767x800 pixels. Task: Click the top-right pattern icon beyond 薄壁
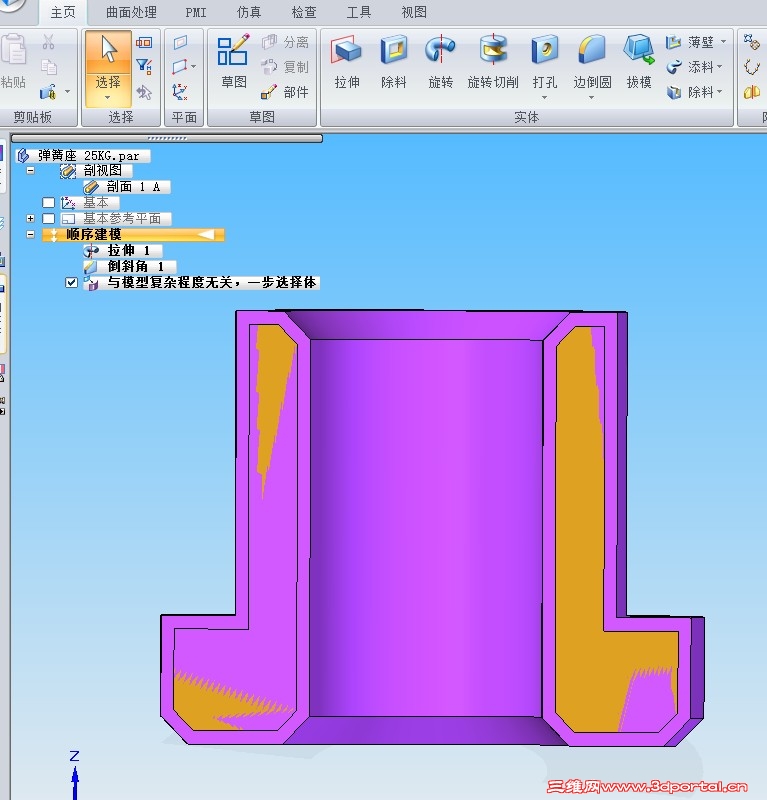click(x=751, y=42)
